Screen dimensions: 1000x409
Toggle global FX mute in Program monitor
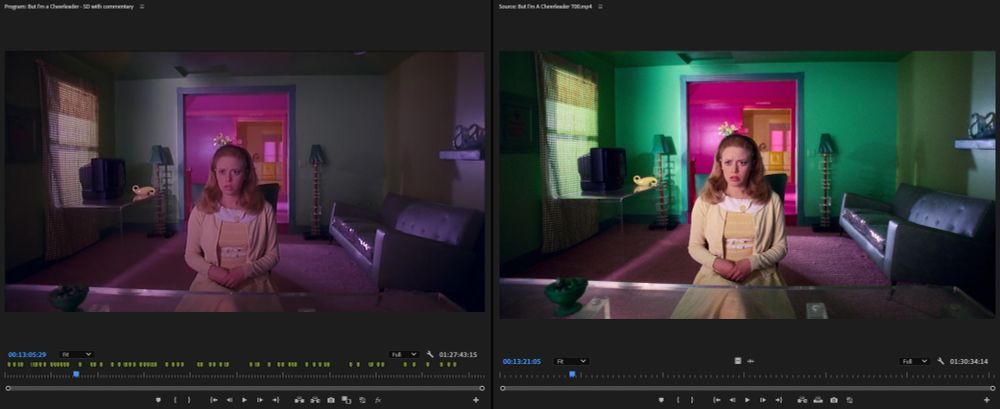click(x=378, y=400)
